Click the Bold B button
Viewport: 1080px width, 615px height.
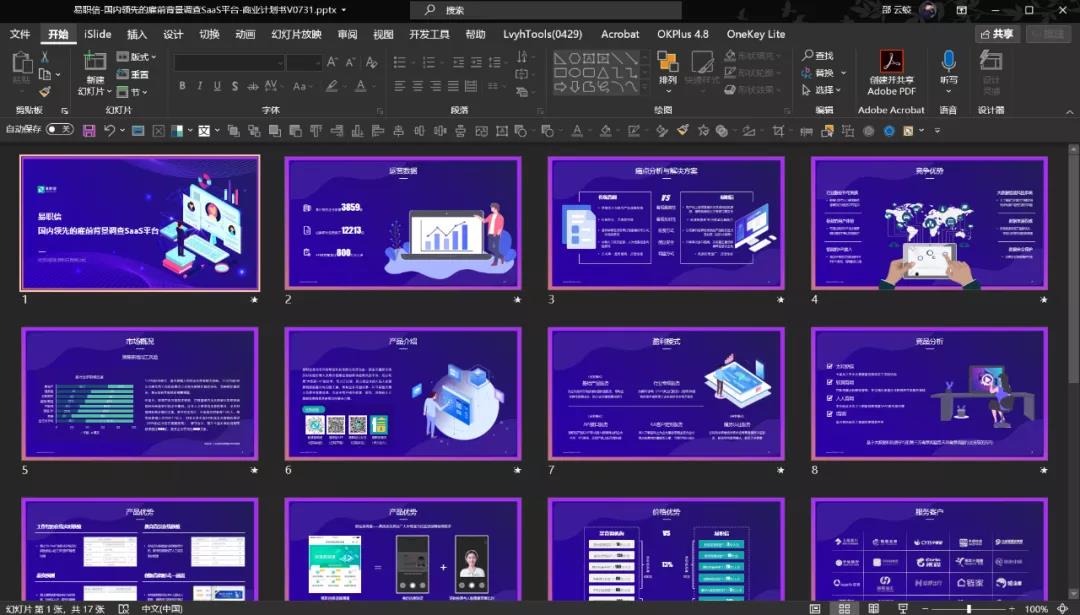182,86
